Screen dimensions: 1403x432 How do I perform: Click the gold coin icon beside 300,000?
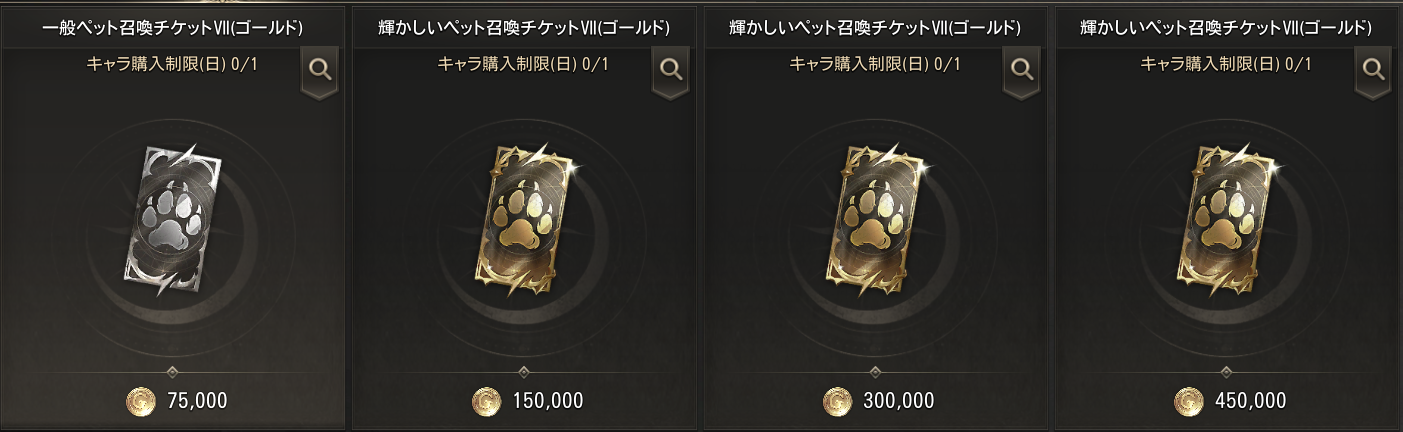coord(836,402)
